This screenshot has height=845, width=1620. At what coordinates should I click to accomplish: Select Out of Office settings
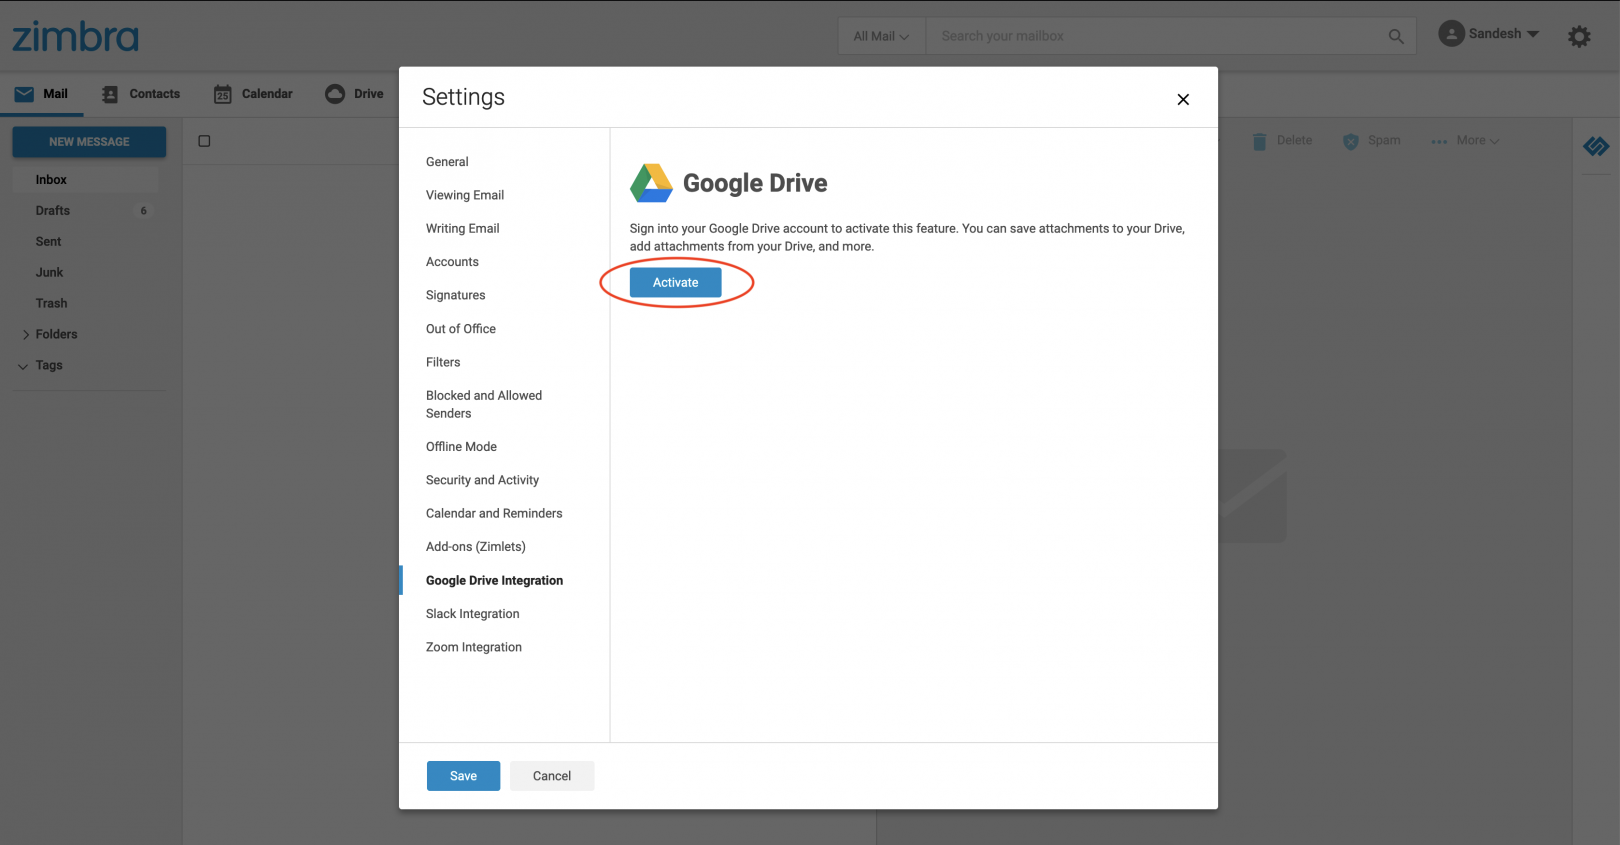[461, 329]
